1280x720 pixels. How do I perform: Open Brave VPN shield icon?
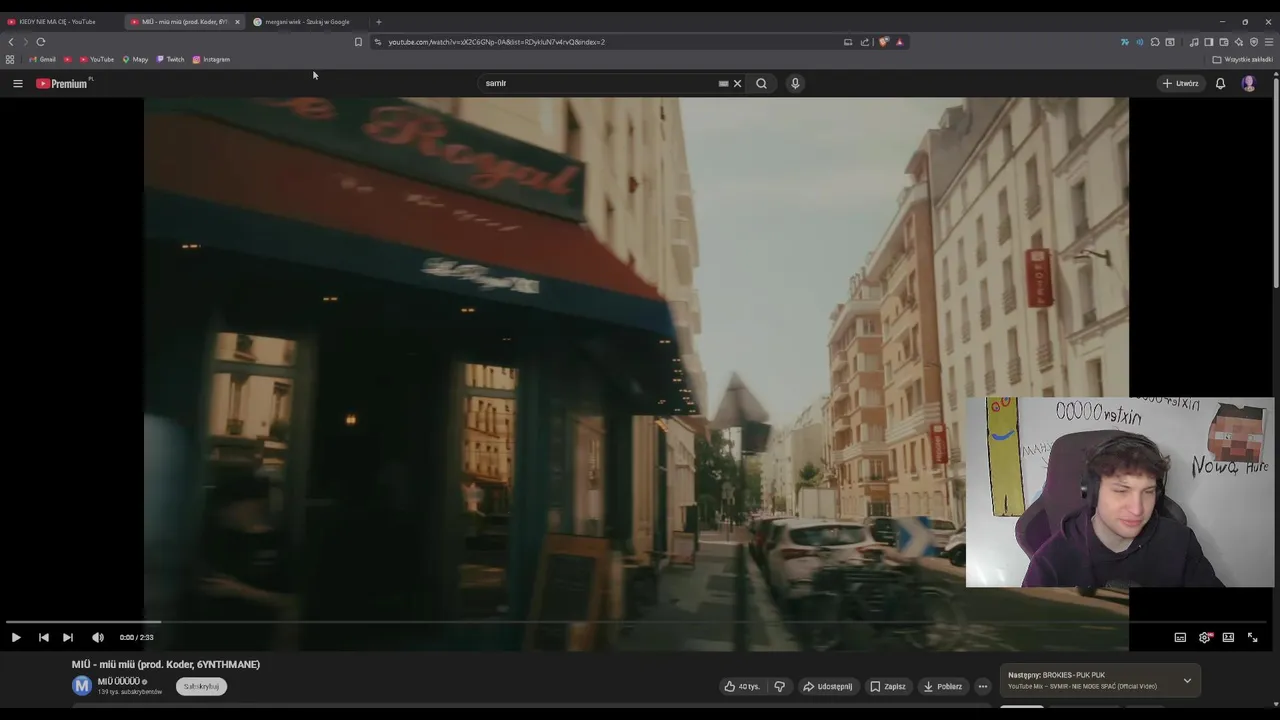pyautogui.click(x=1254, y=42)
